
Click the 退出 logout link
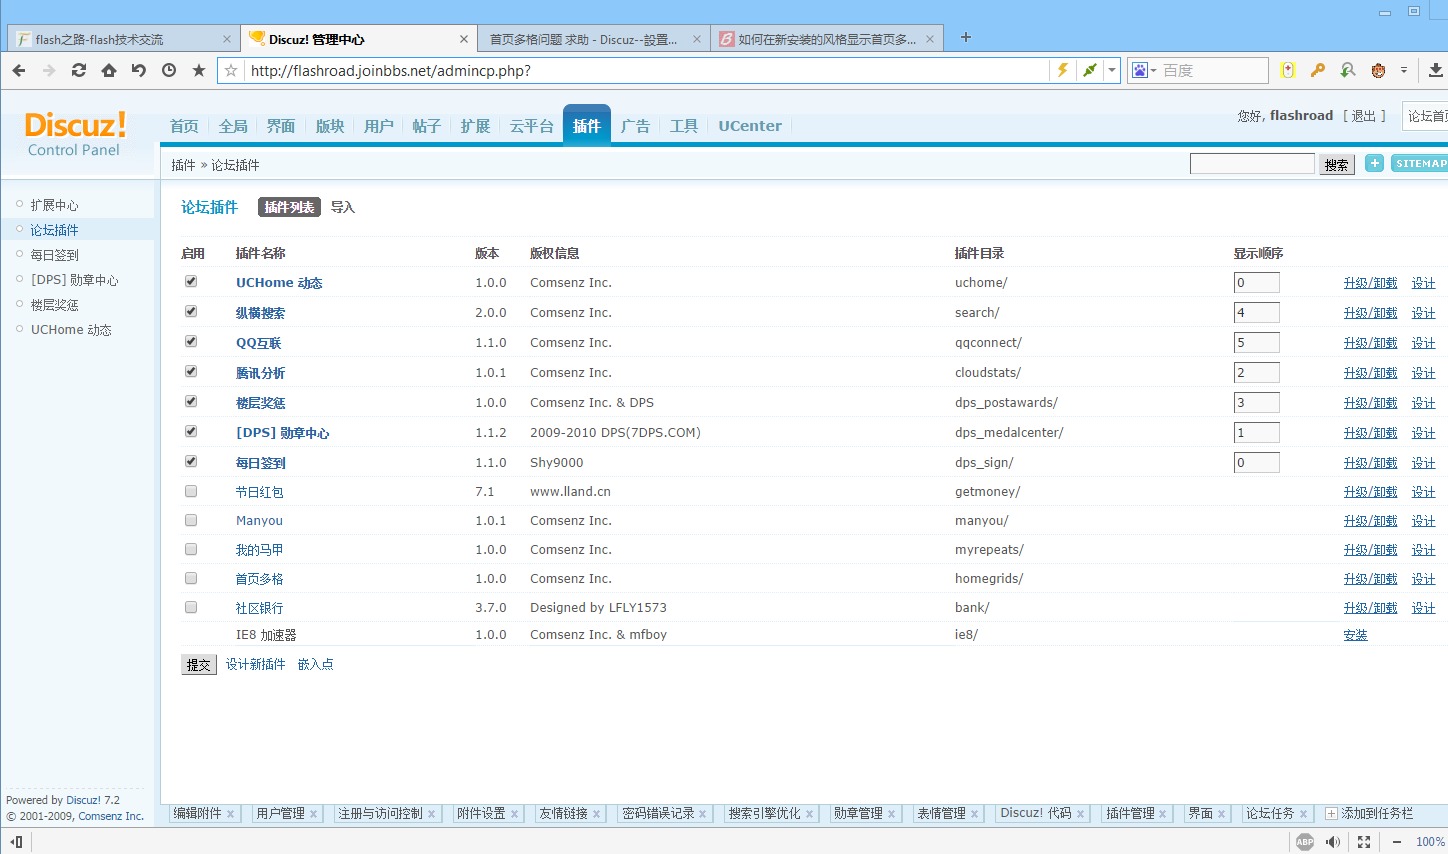point(1364,116)
